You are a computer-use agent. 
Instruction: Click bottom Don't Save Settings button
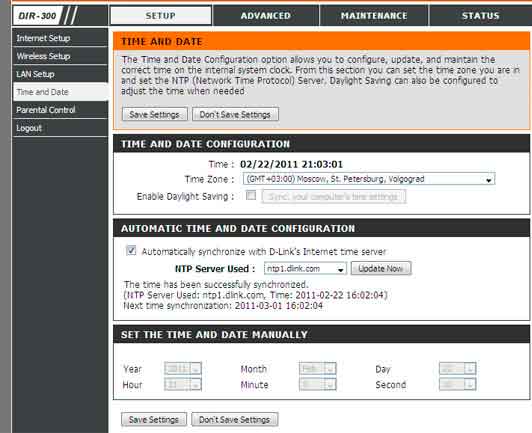tap(235, 419)
